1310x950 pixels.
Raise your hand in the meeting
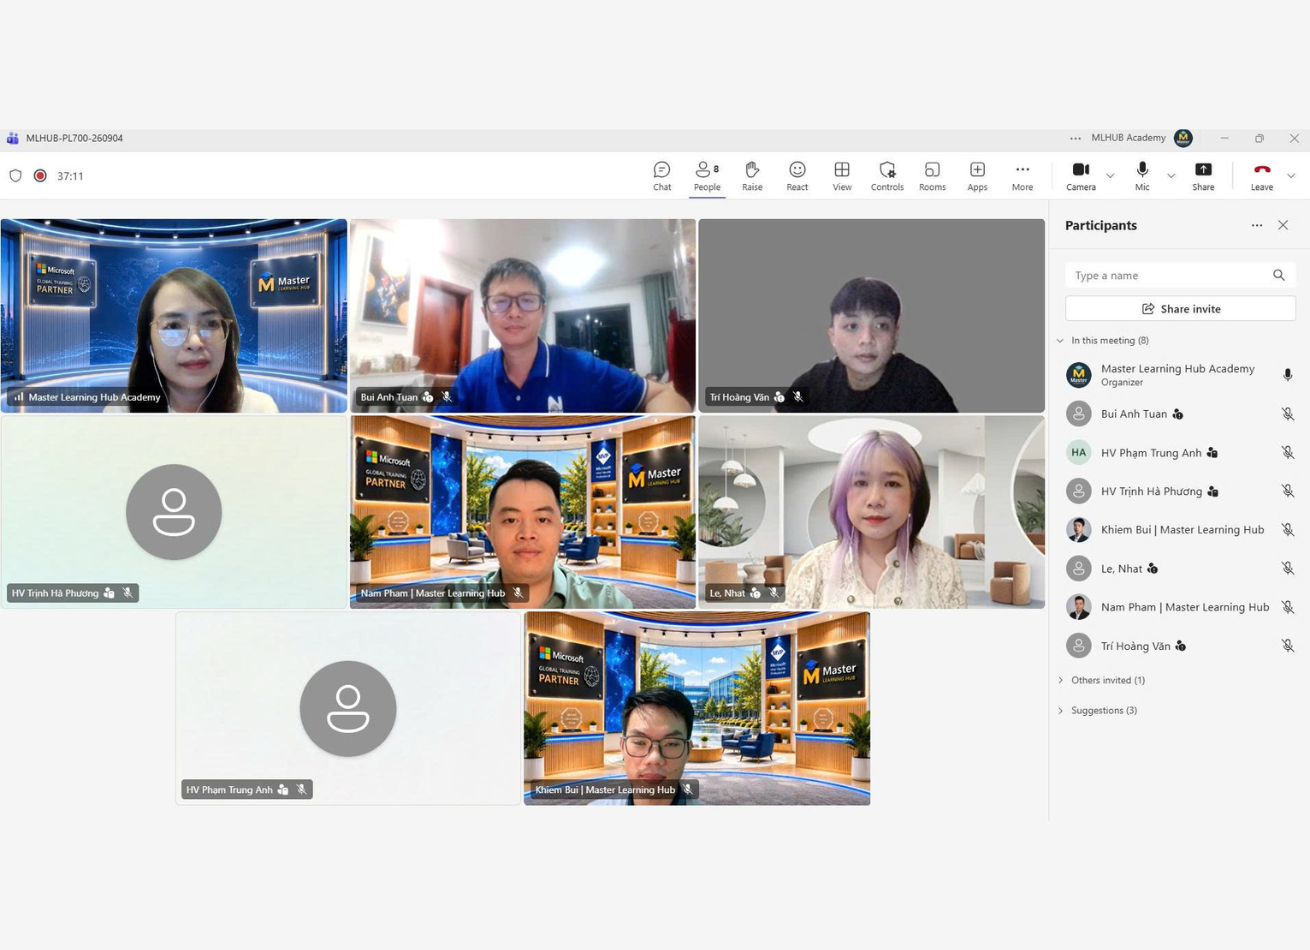pyautogui.click(x=752, y=176)
